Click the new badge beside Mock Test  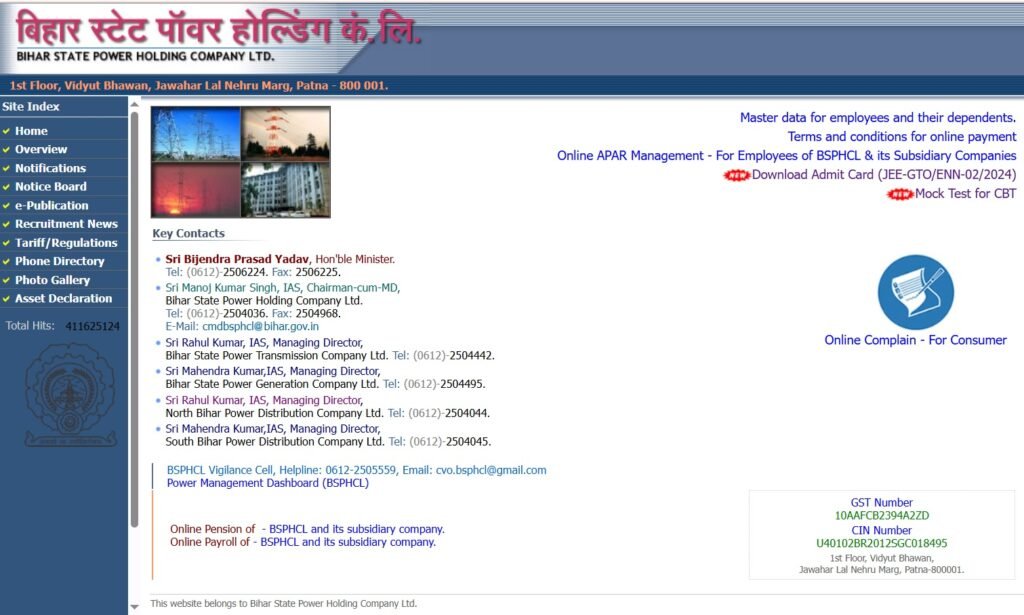(x=900, y=194)
